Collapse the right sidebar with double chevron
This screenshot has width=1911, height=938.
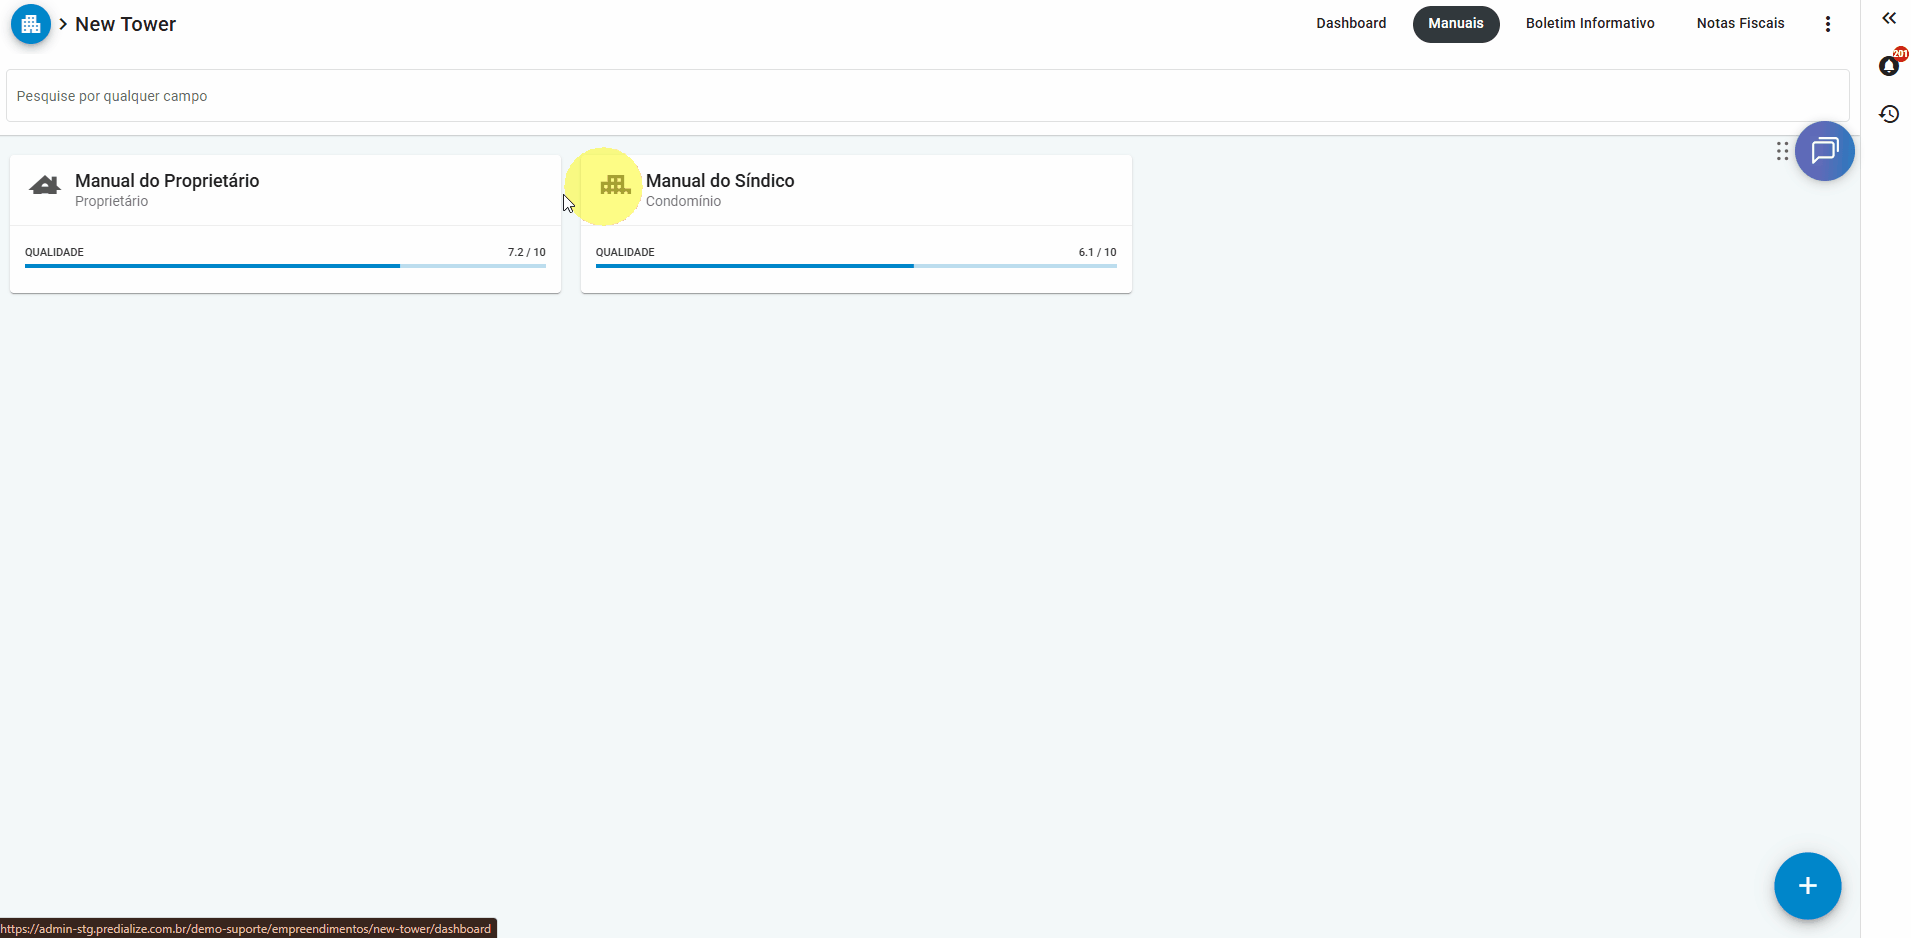tap(1888, 18)
